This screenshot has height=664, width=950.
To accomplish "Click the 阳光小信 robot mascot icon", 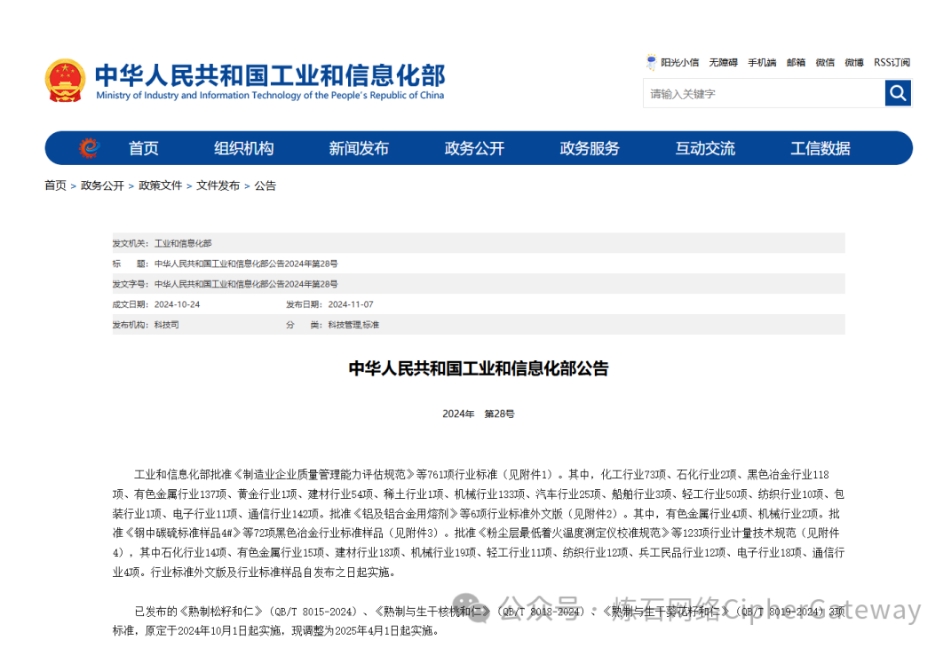I will (x=651, y=62).
